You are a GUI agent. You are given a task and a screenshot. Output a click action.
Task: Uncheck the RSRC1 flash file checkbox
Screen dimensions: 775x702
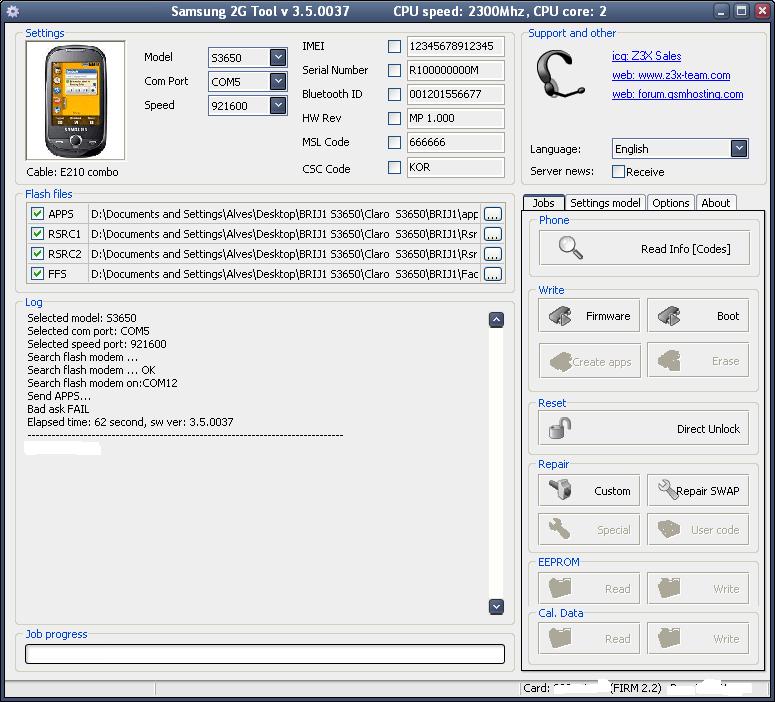pos(38,233)
